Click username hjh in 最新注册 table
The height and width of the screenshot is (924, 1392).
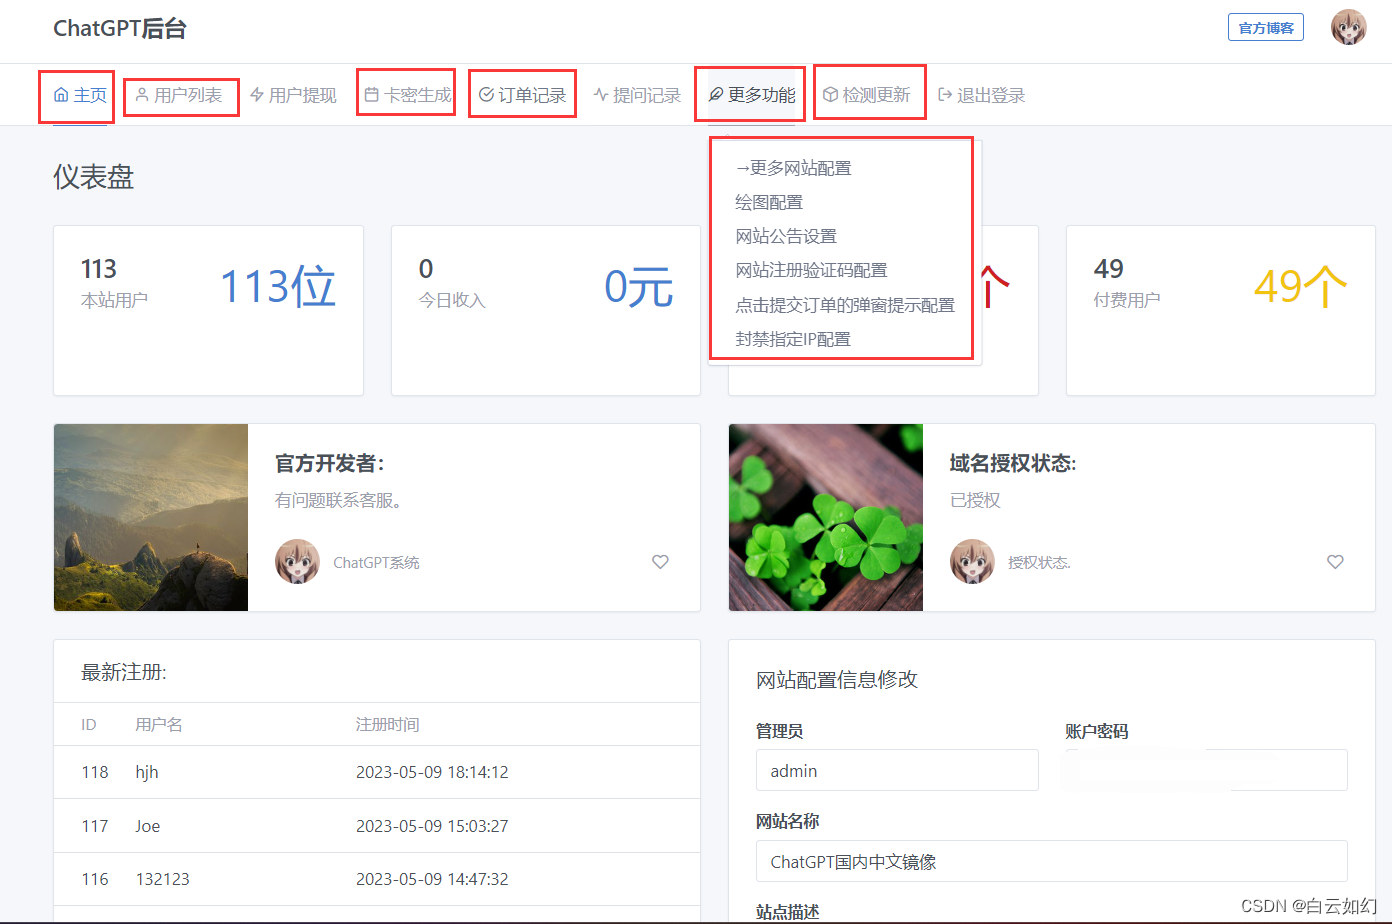click(x=147, y=772)
